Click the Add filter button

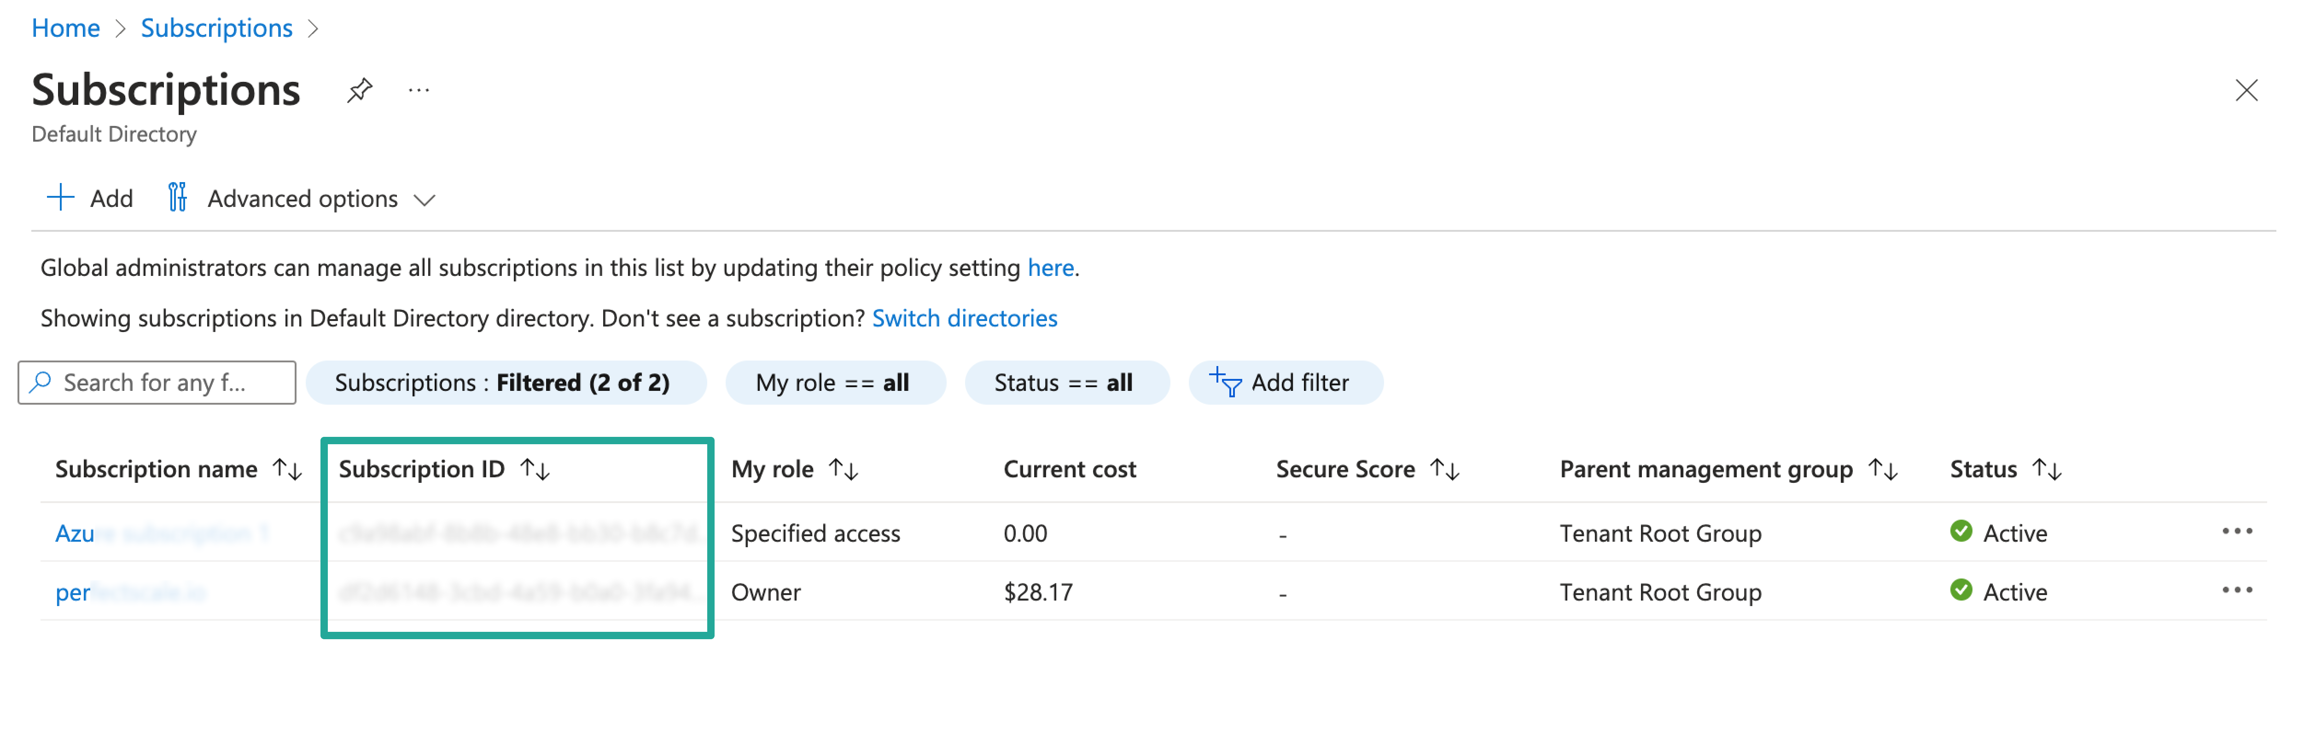[1284, 382]
